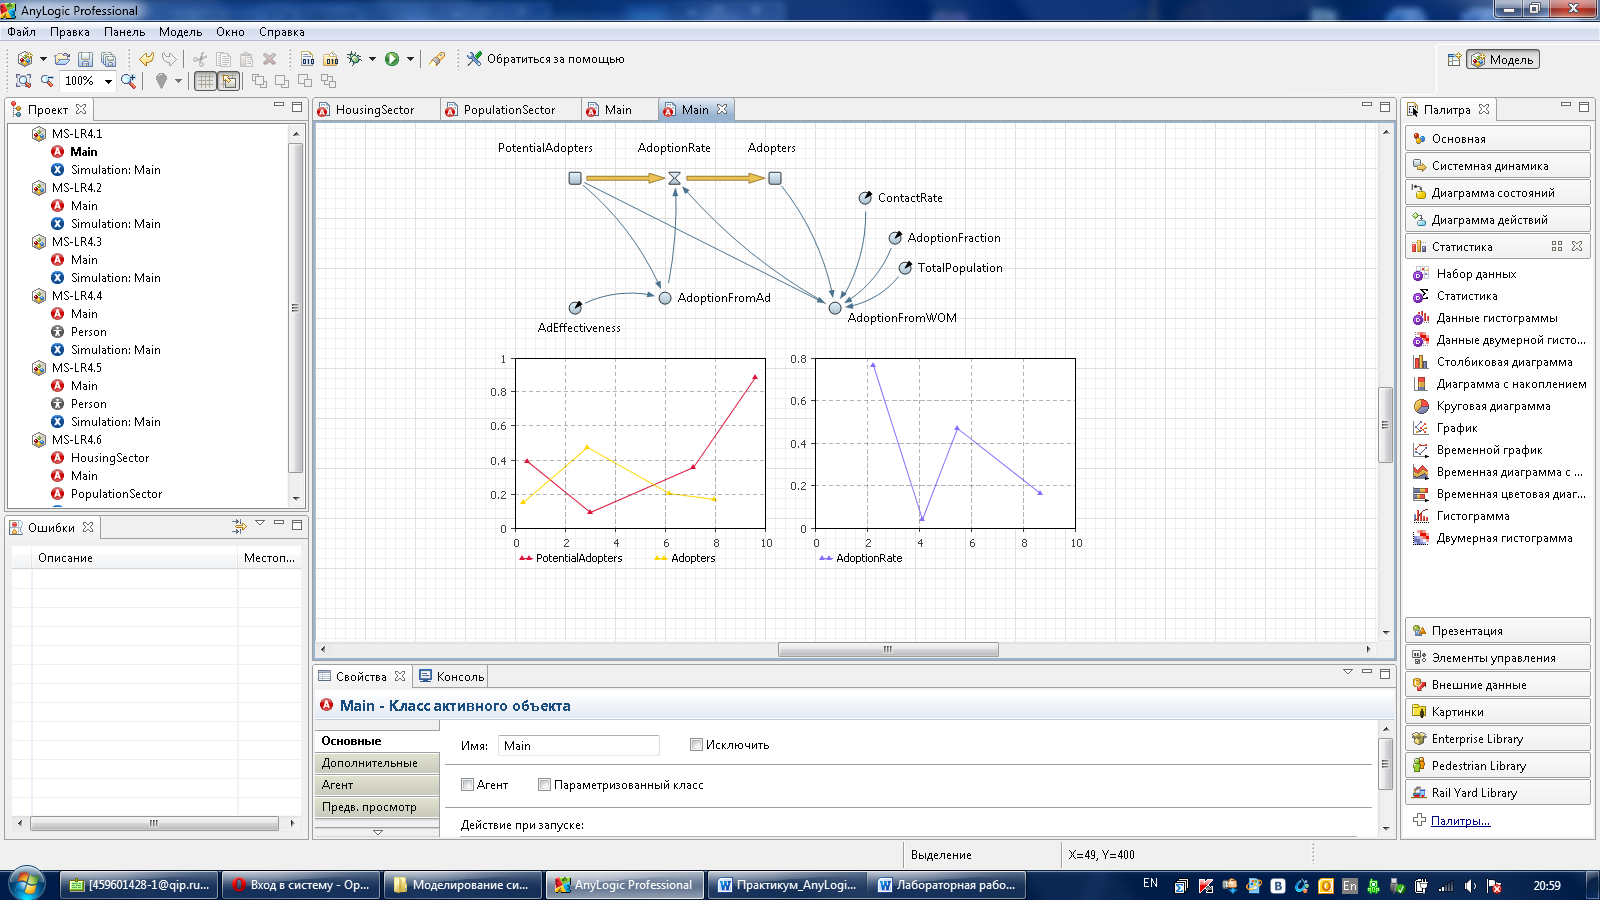Run the model with green play icon
This screenshot has width=1600, height=900.
392,59
